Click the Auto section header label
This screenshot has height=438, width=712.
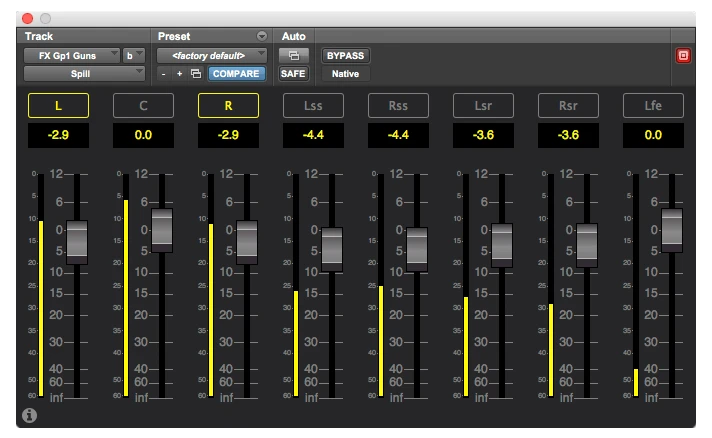pos(294,36)
